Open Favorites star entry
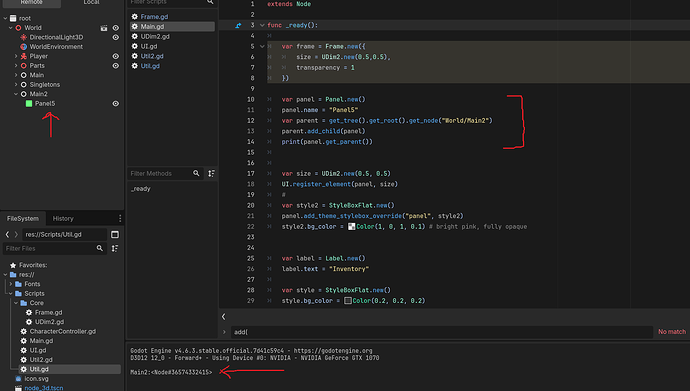The height and width of the screenshot is (391, 690). [x=33, y=265]
